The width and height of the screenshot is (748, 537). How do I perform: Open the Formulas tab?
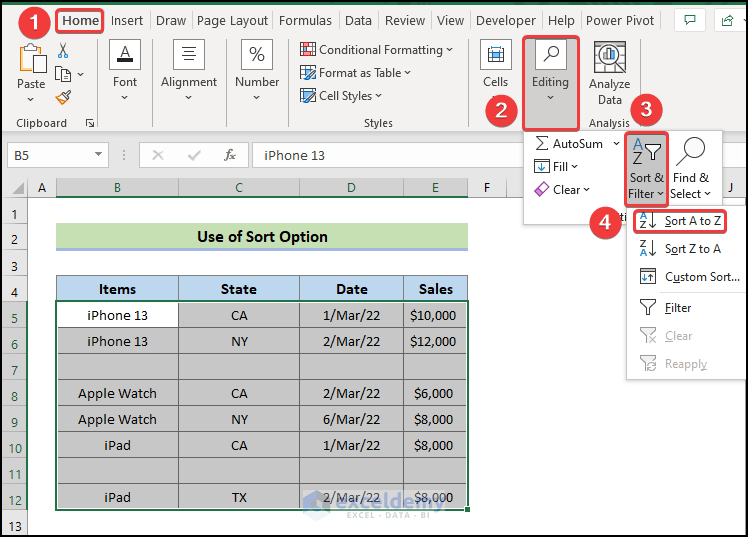(305, 21)
